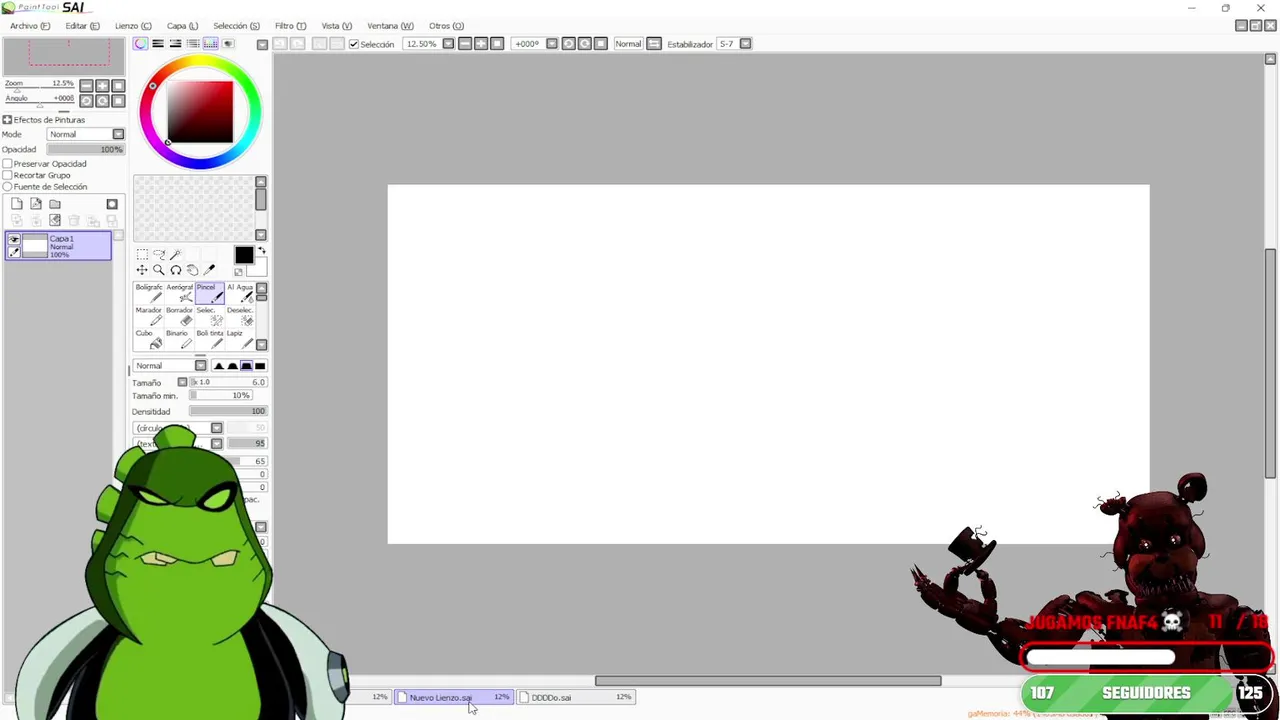
Task: Click zoom out minus button in navigator
Action: tap(86, 86)
